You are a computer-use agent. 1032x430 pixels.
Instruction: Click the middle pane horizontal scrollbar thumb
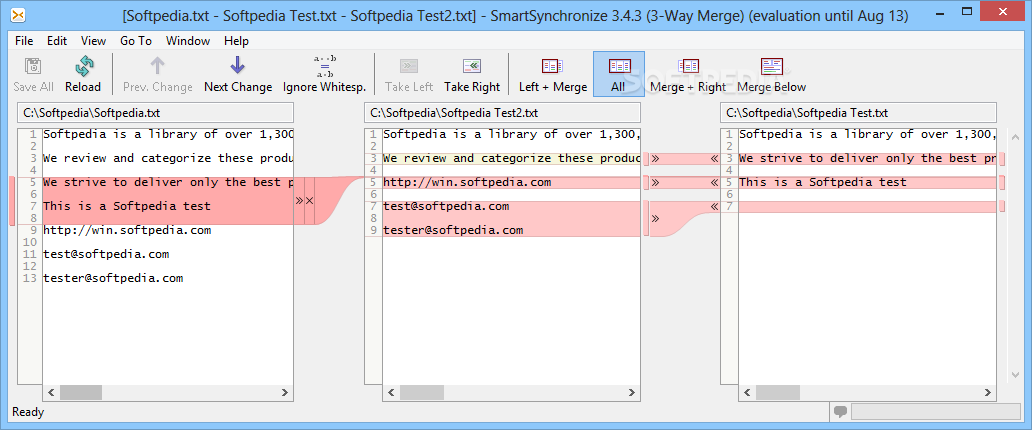[421, 392]
